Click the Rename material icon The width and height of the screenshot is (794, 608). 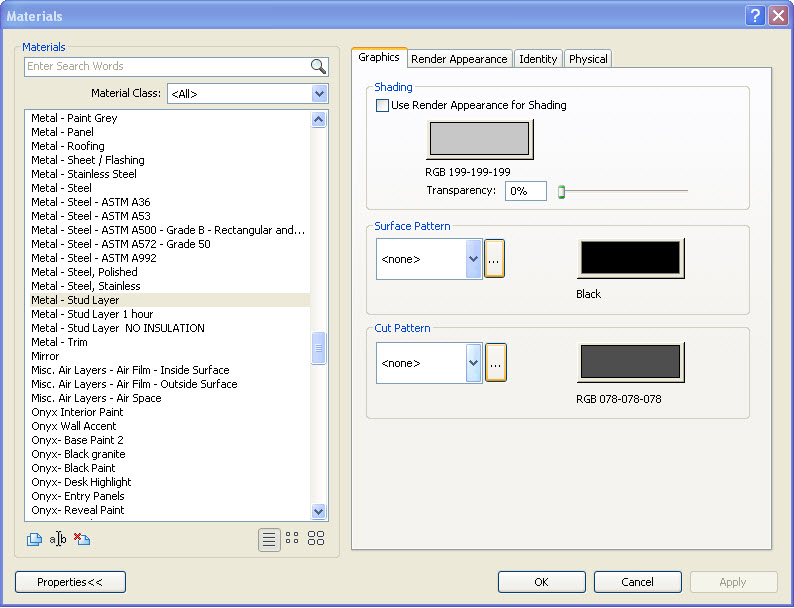pos(58,540)
